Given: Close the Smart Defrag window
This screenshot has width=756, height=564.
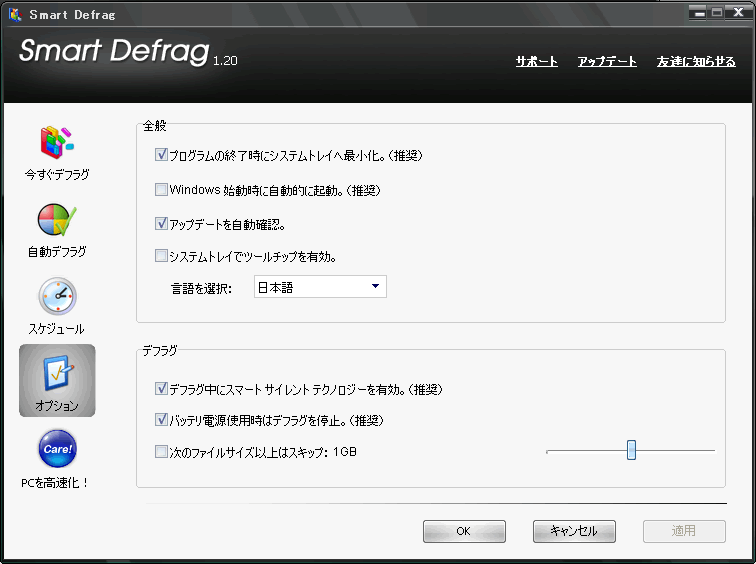Looking at the screenshot, I should [x=738, y=13].
